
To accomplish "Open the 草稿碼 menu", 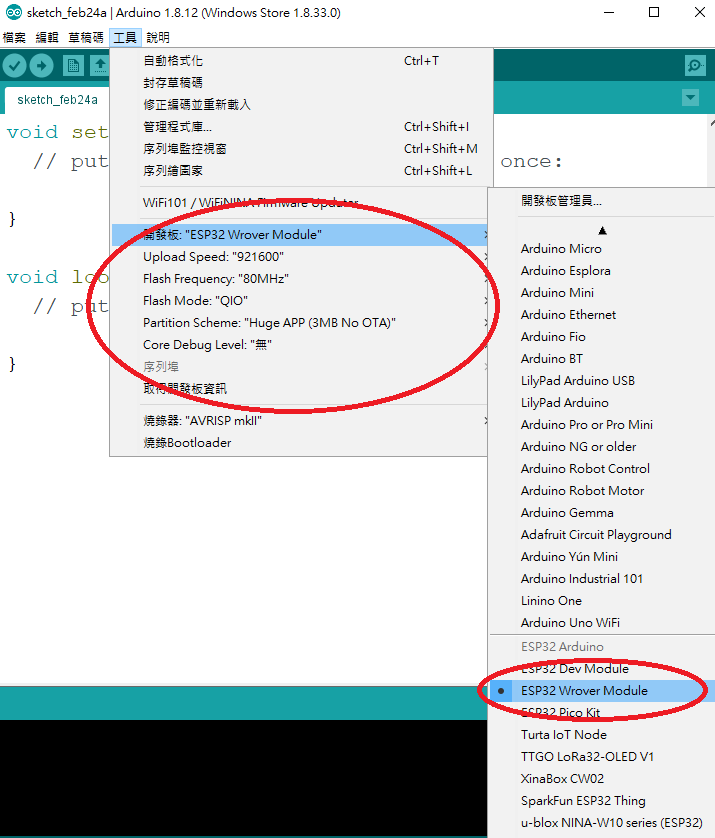I will [86, 37].
